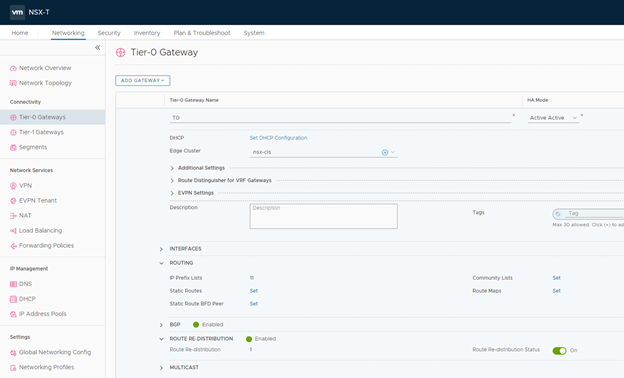
Task: Collapse the sidebar with double-chevron icon
Action: [98, 48]
